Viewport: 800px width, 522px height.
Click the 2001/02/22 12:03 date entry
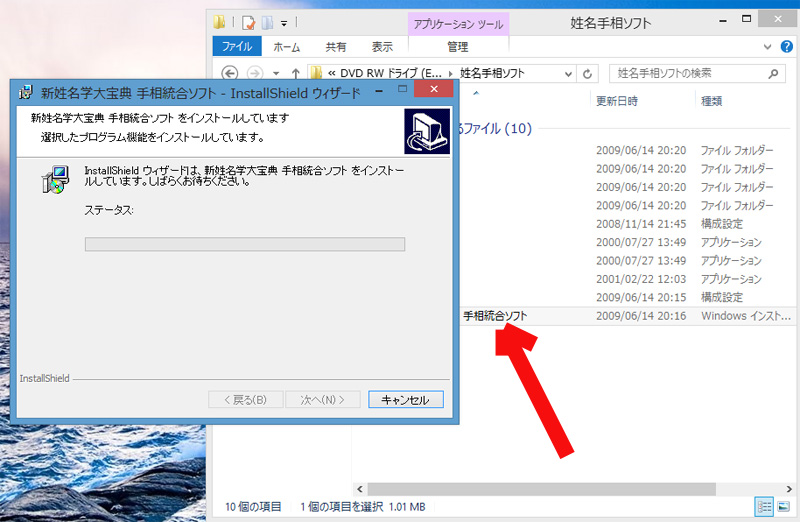(641, 279)
